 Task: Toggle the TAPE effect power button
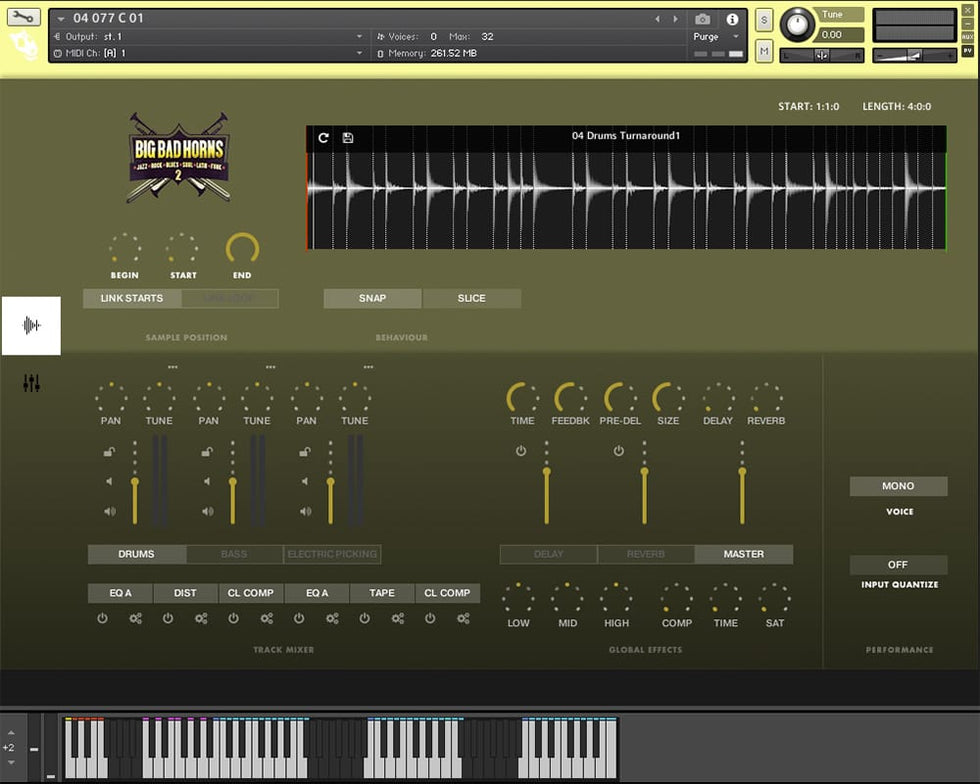coord(364,619)
